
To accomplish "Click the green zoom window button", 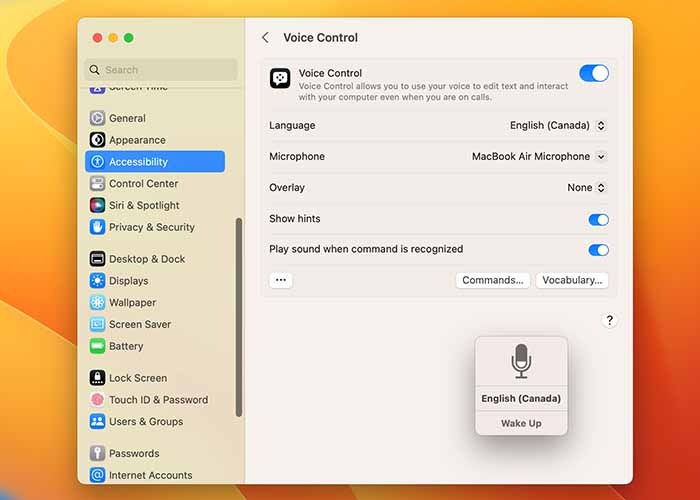I will point(129,38).
